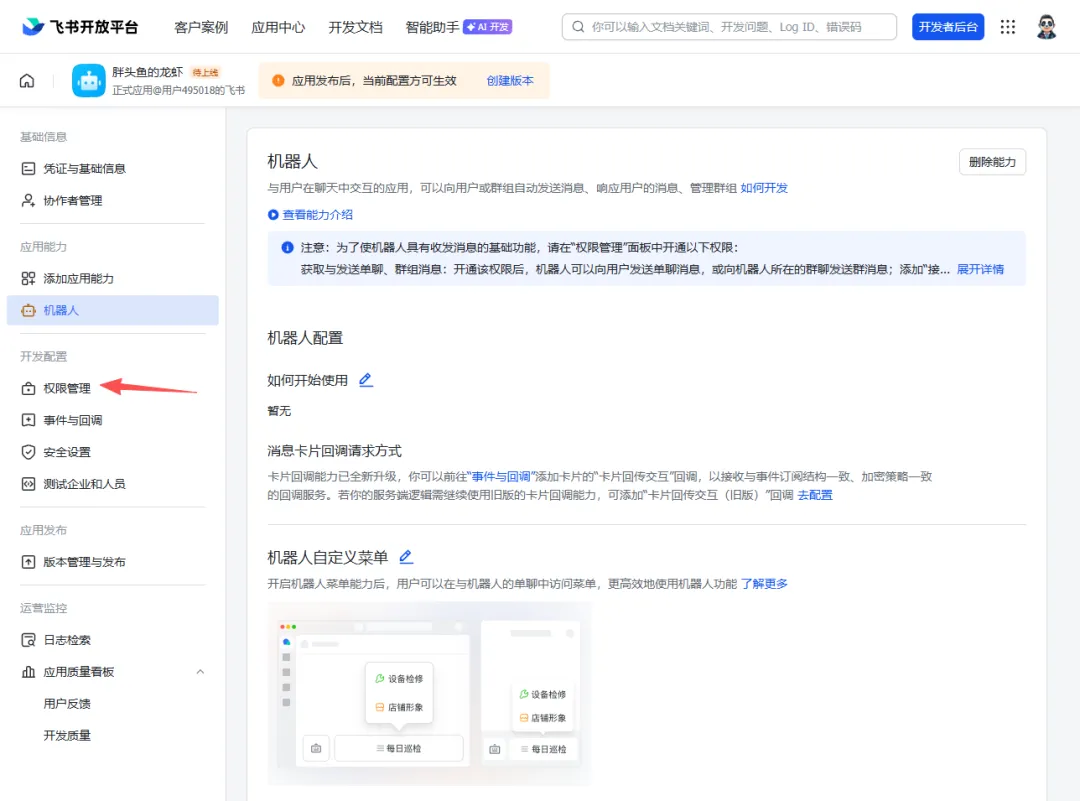
Task: Focus the documentation search input field
Action: pos(729,27)
